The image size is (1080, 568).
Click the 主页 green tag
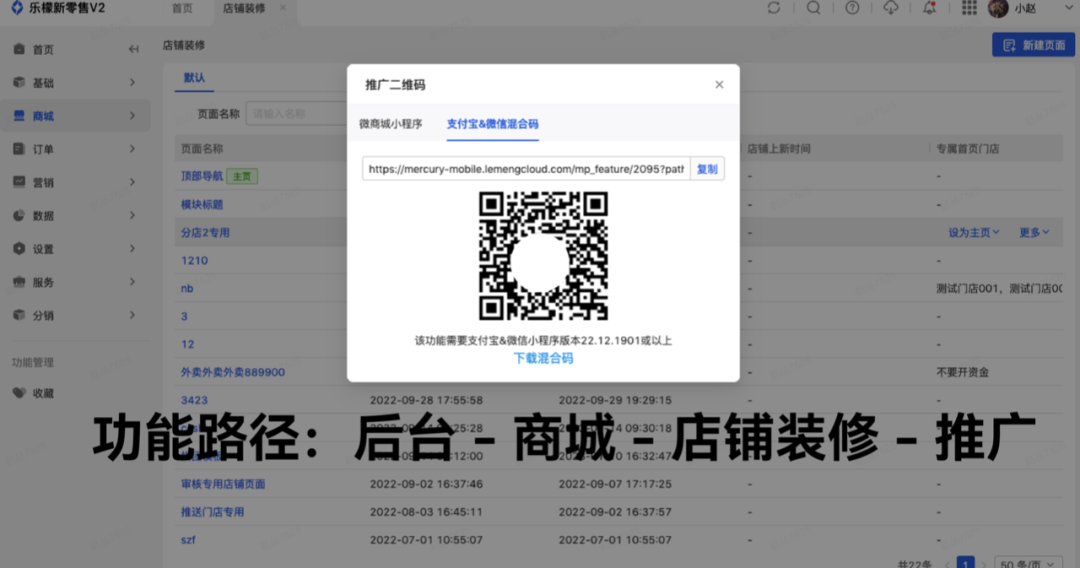(242, 176)
